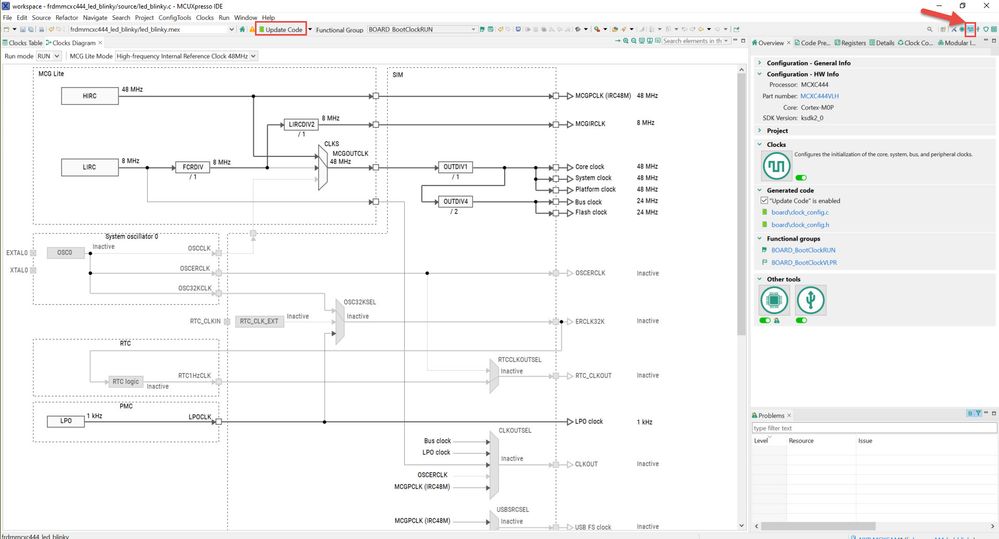The image size is (999, 539).
Task: Toggle the Clocks tool enable switch
Action: (800, 177)
